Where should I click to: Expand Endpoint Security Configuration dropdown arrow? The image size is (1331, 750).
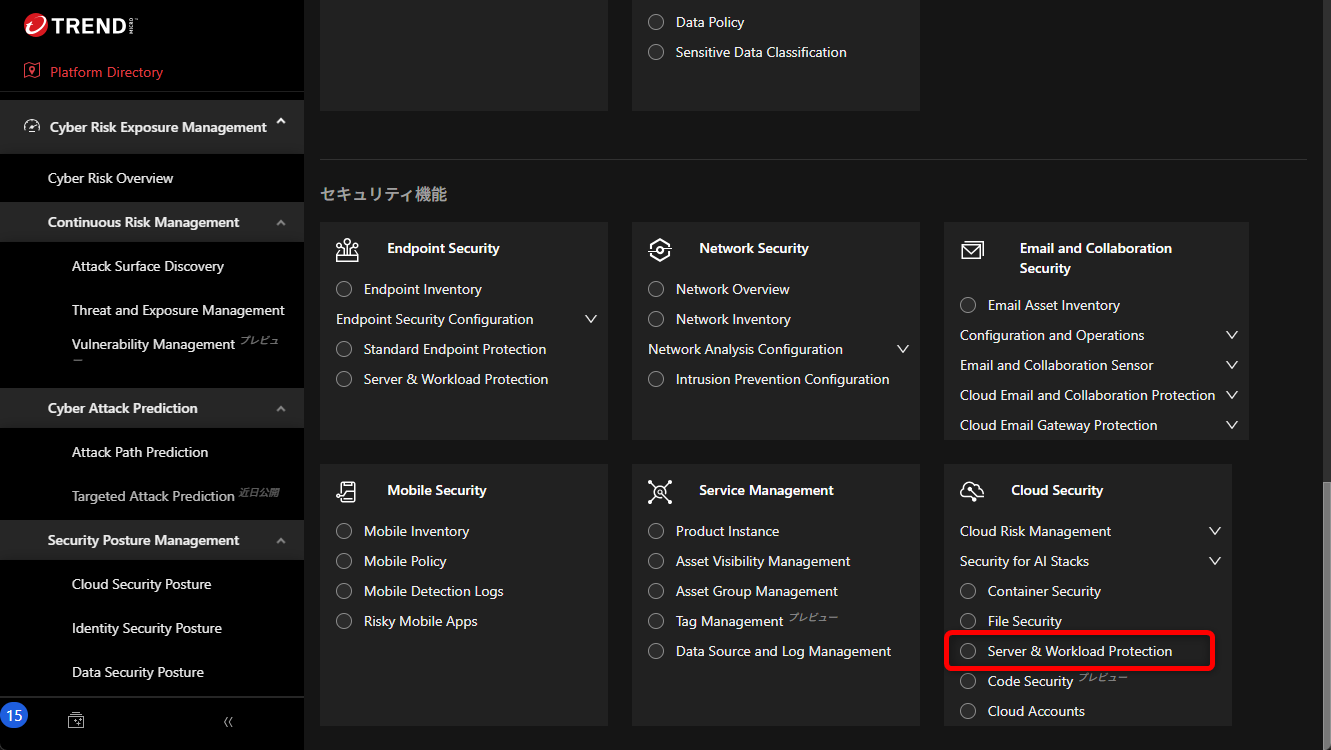point(591,319)
